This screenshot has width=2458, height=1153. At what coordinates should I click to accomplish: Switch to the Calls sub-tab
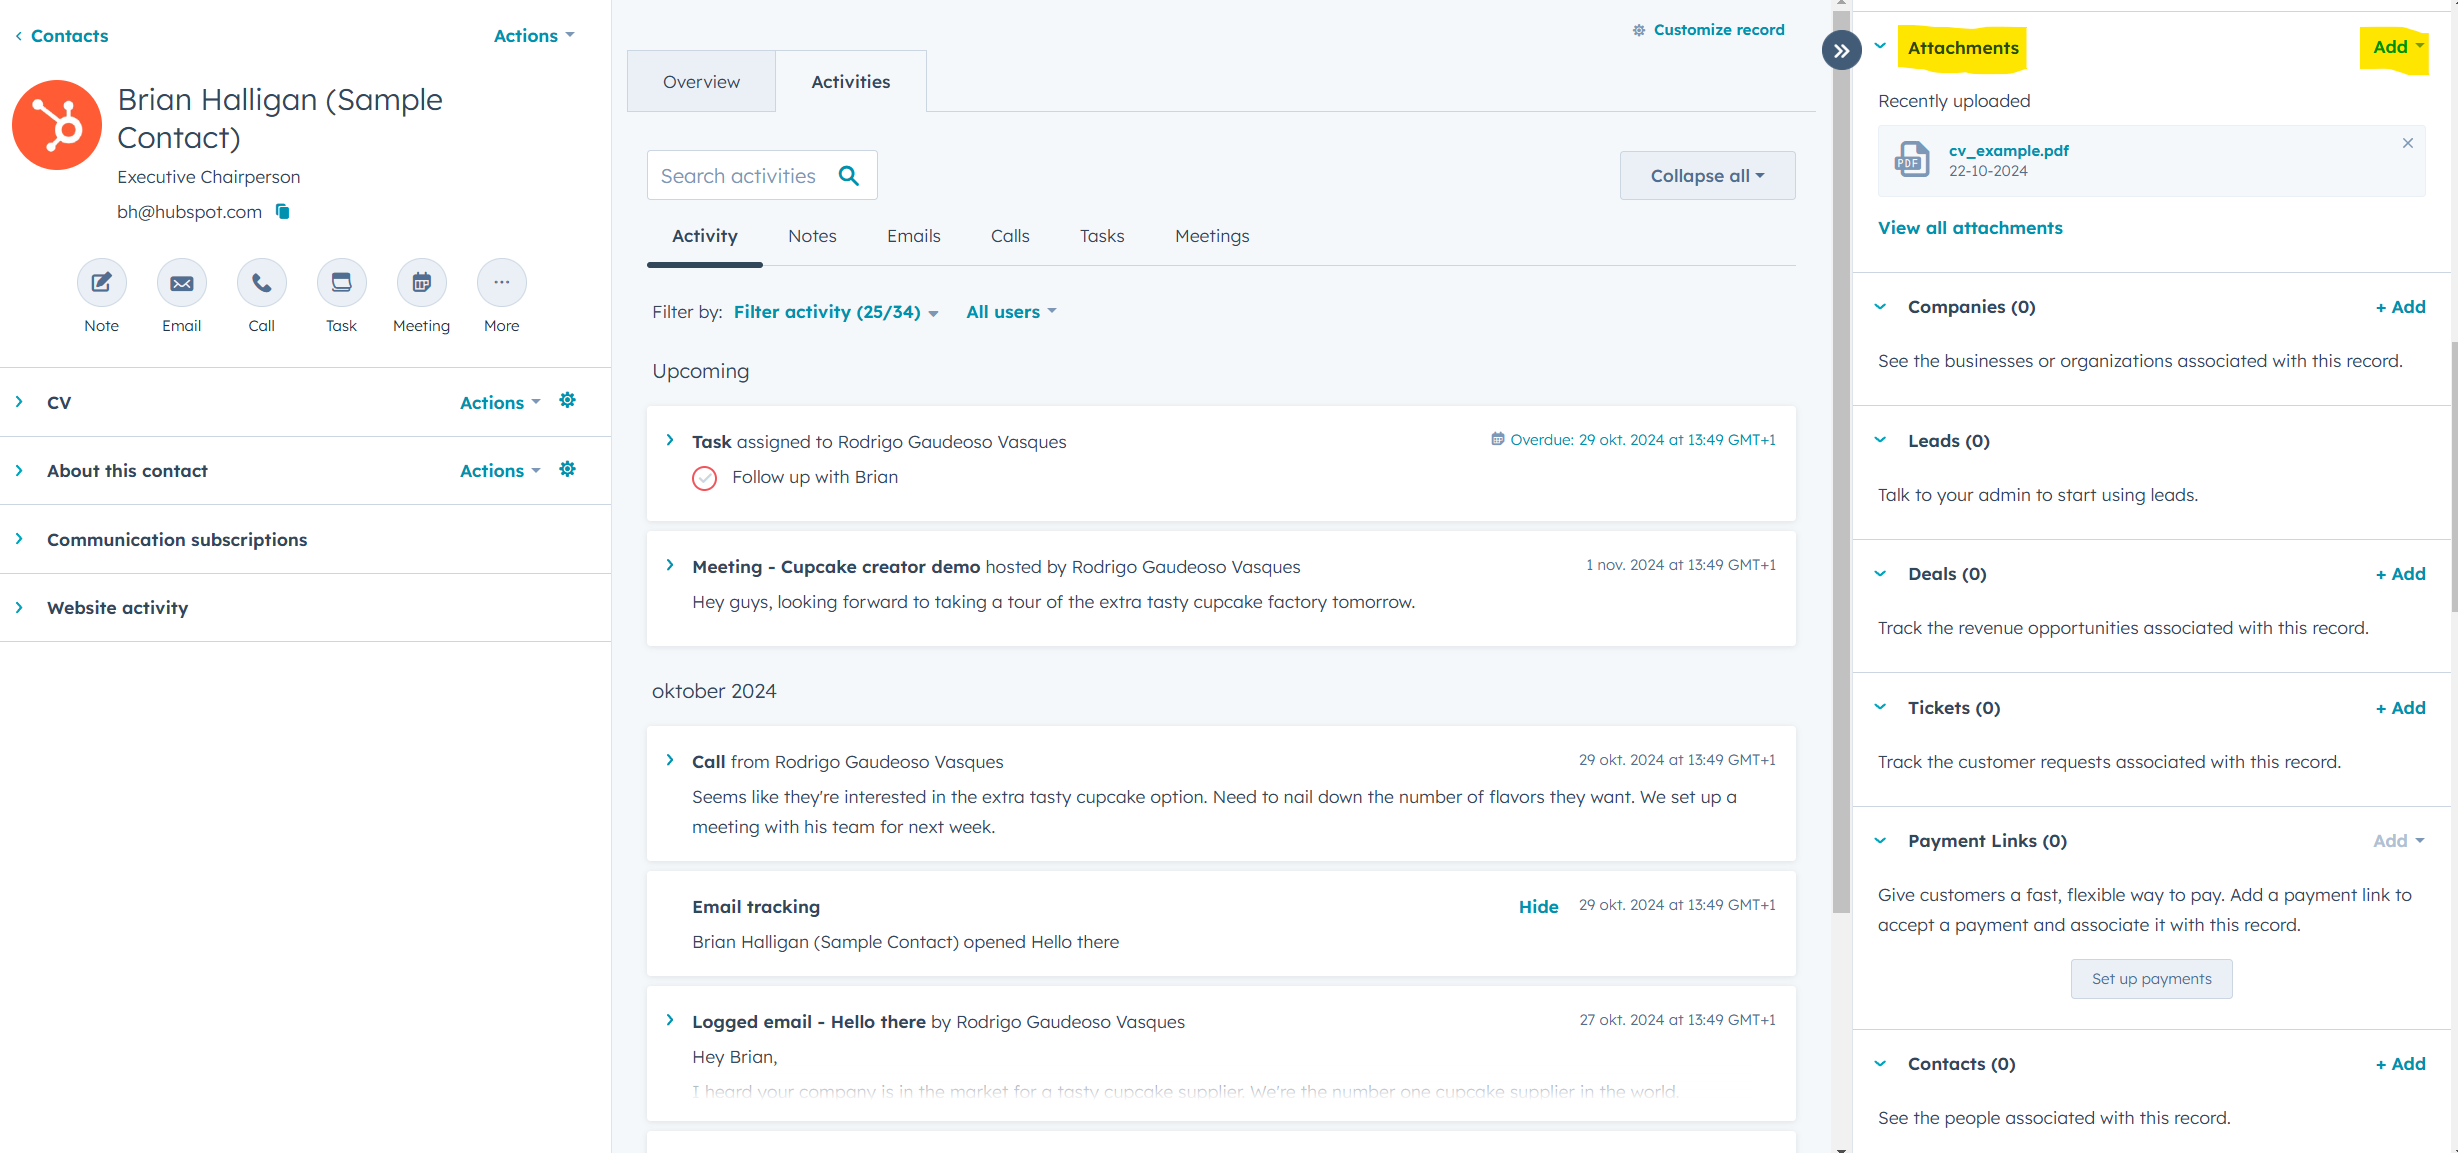pos(1010,236)
